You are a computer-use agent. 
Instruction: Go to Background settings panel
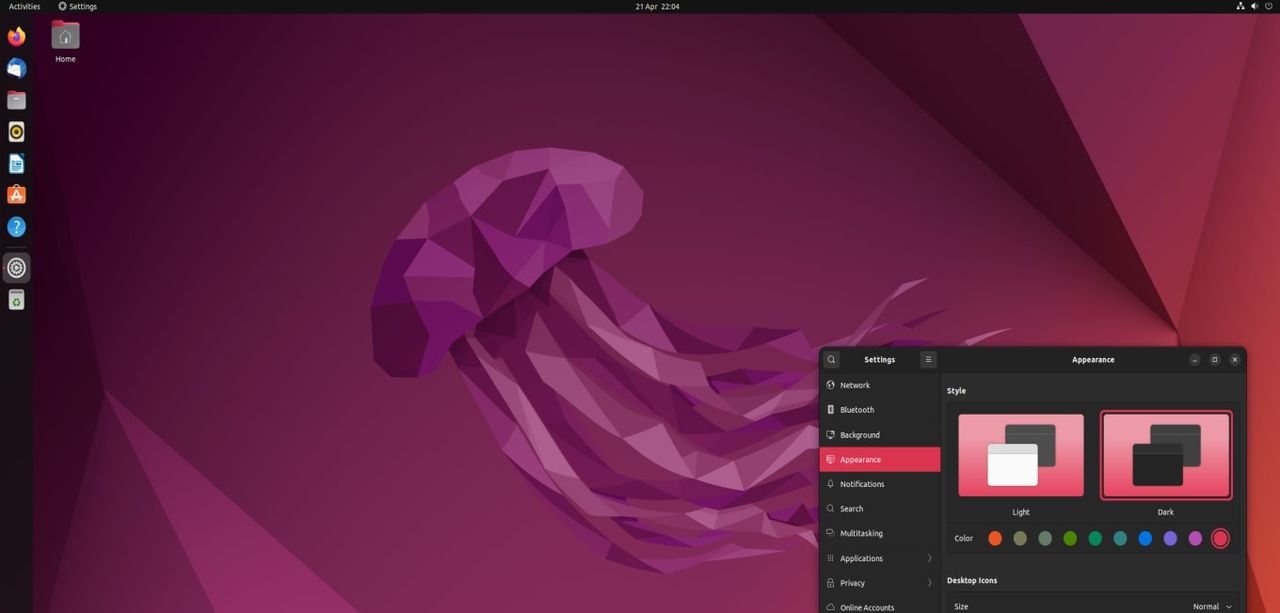point(859,435)
